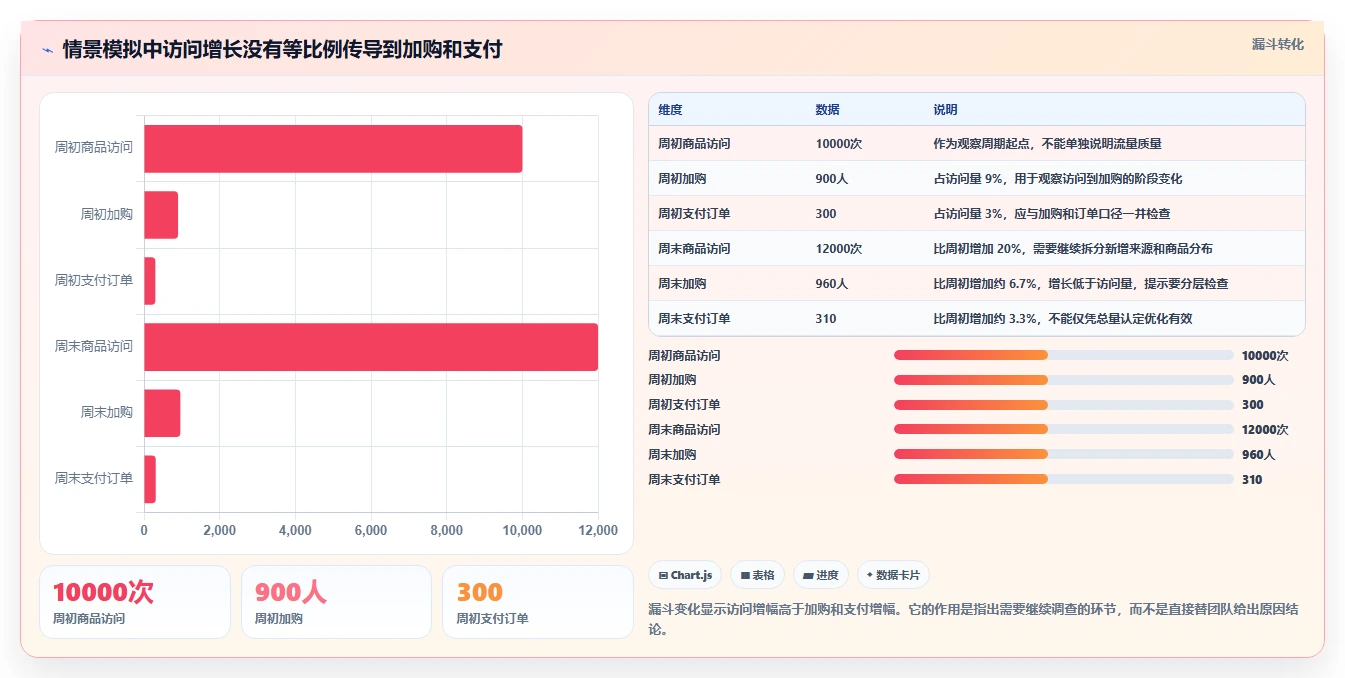Click the 周初支付订单 progress bar
Viewport: 1345px width, 678px height.
click(x=1064, y=405)
